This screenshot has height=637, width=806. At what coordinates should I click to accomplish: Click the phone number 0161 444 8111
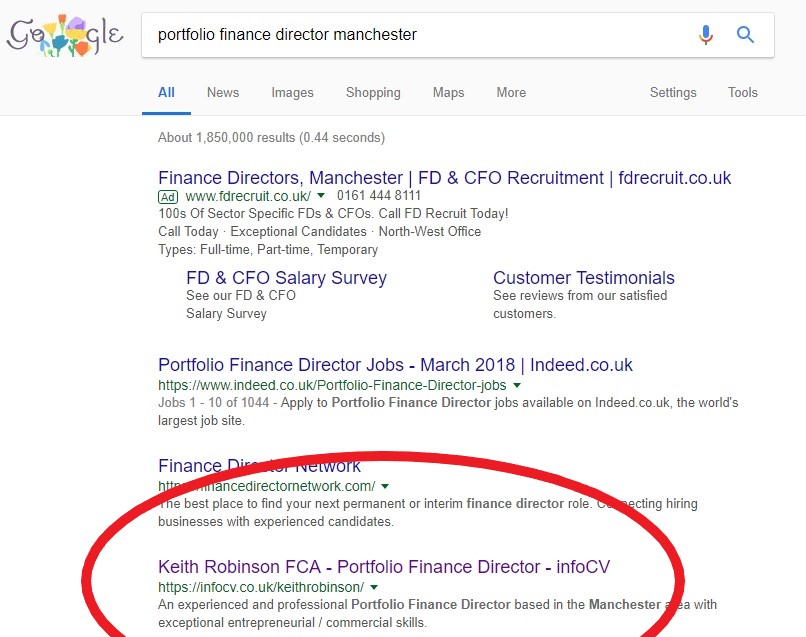pyautogui.click(x=379, y=195)
